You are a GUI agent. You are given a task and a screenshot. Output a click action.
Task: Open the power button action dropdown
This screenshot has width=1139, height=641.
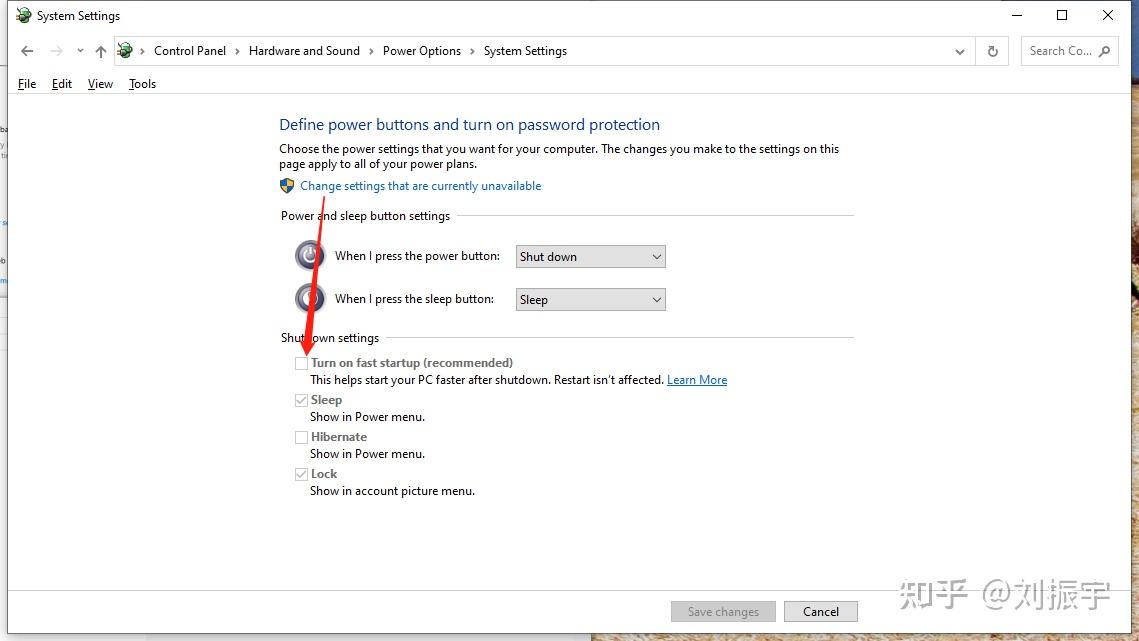pos(590,257)
